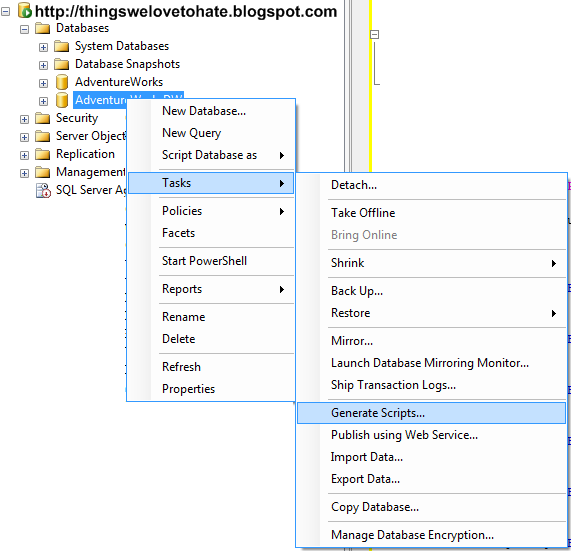Click Generate Scripts... menu item

(432, 413)
